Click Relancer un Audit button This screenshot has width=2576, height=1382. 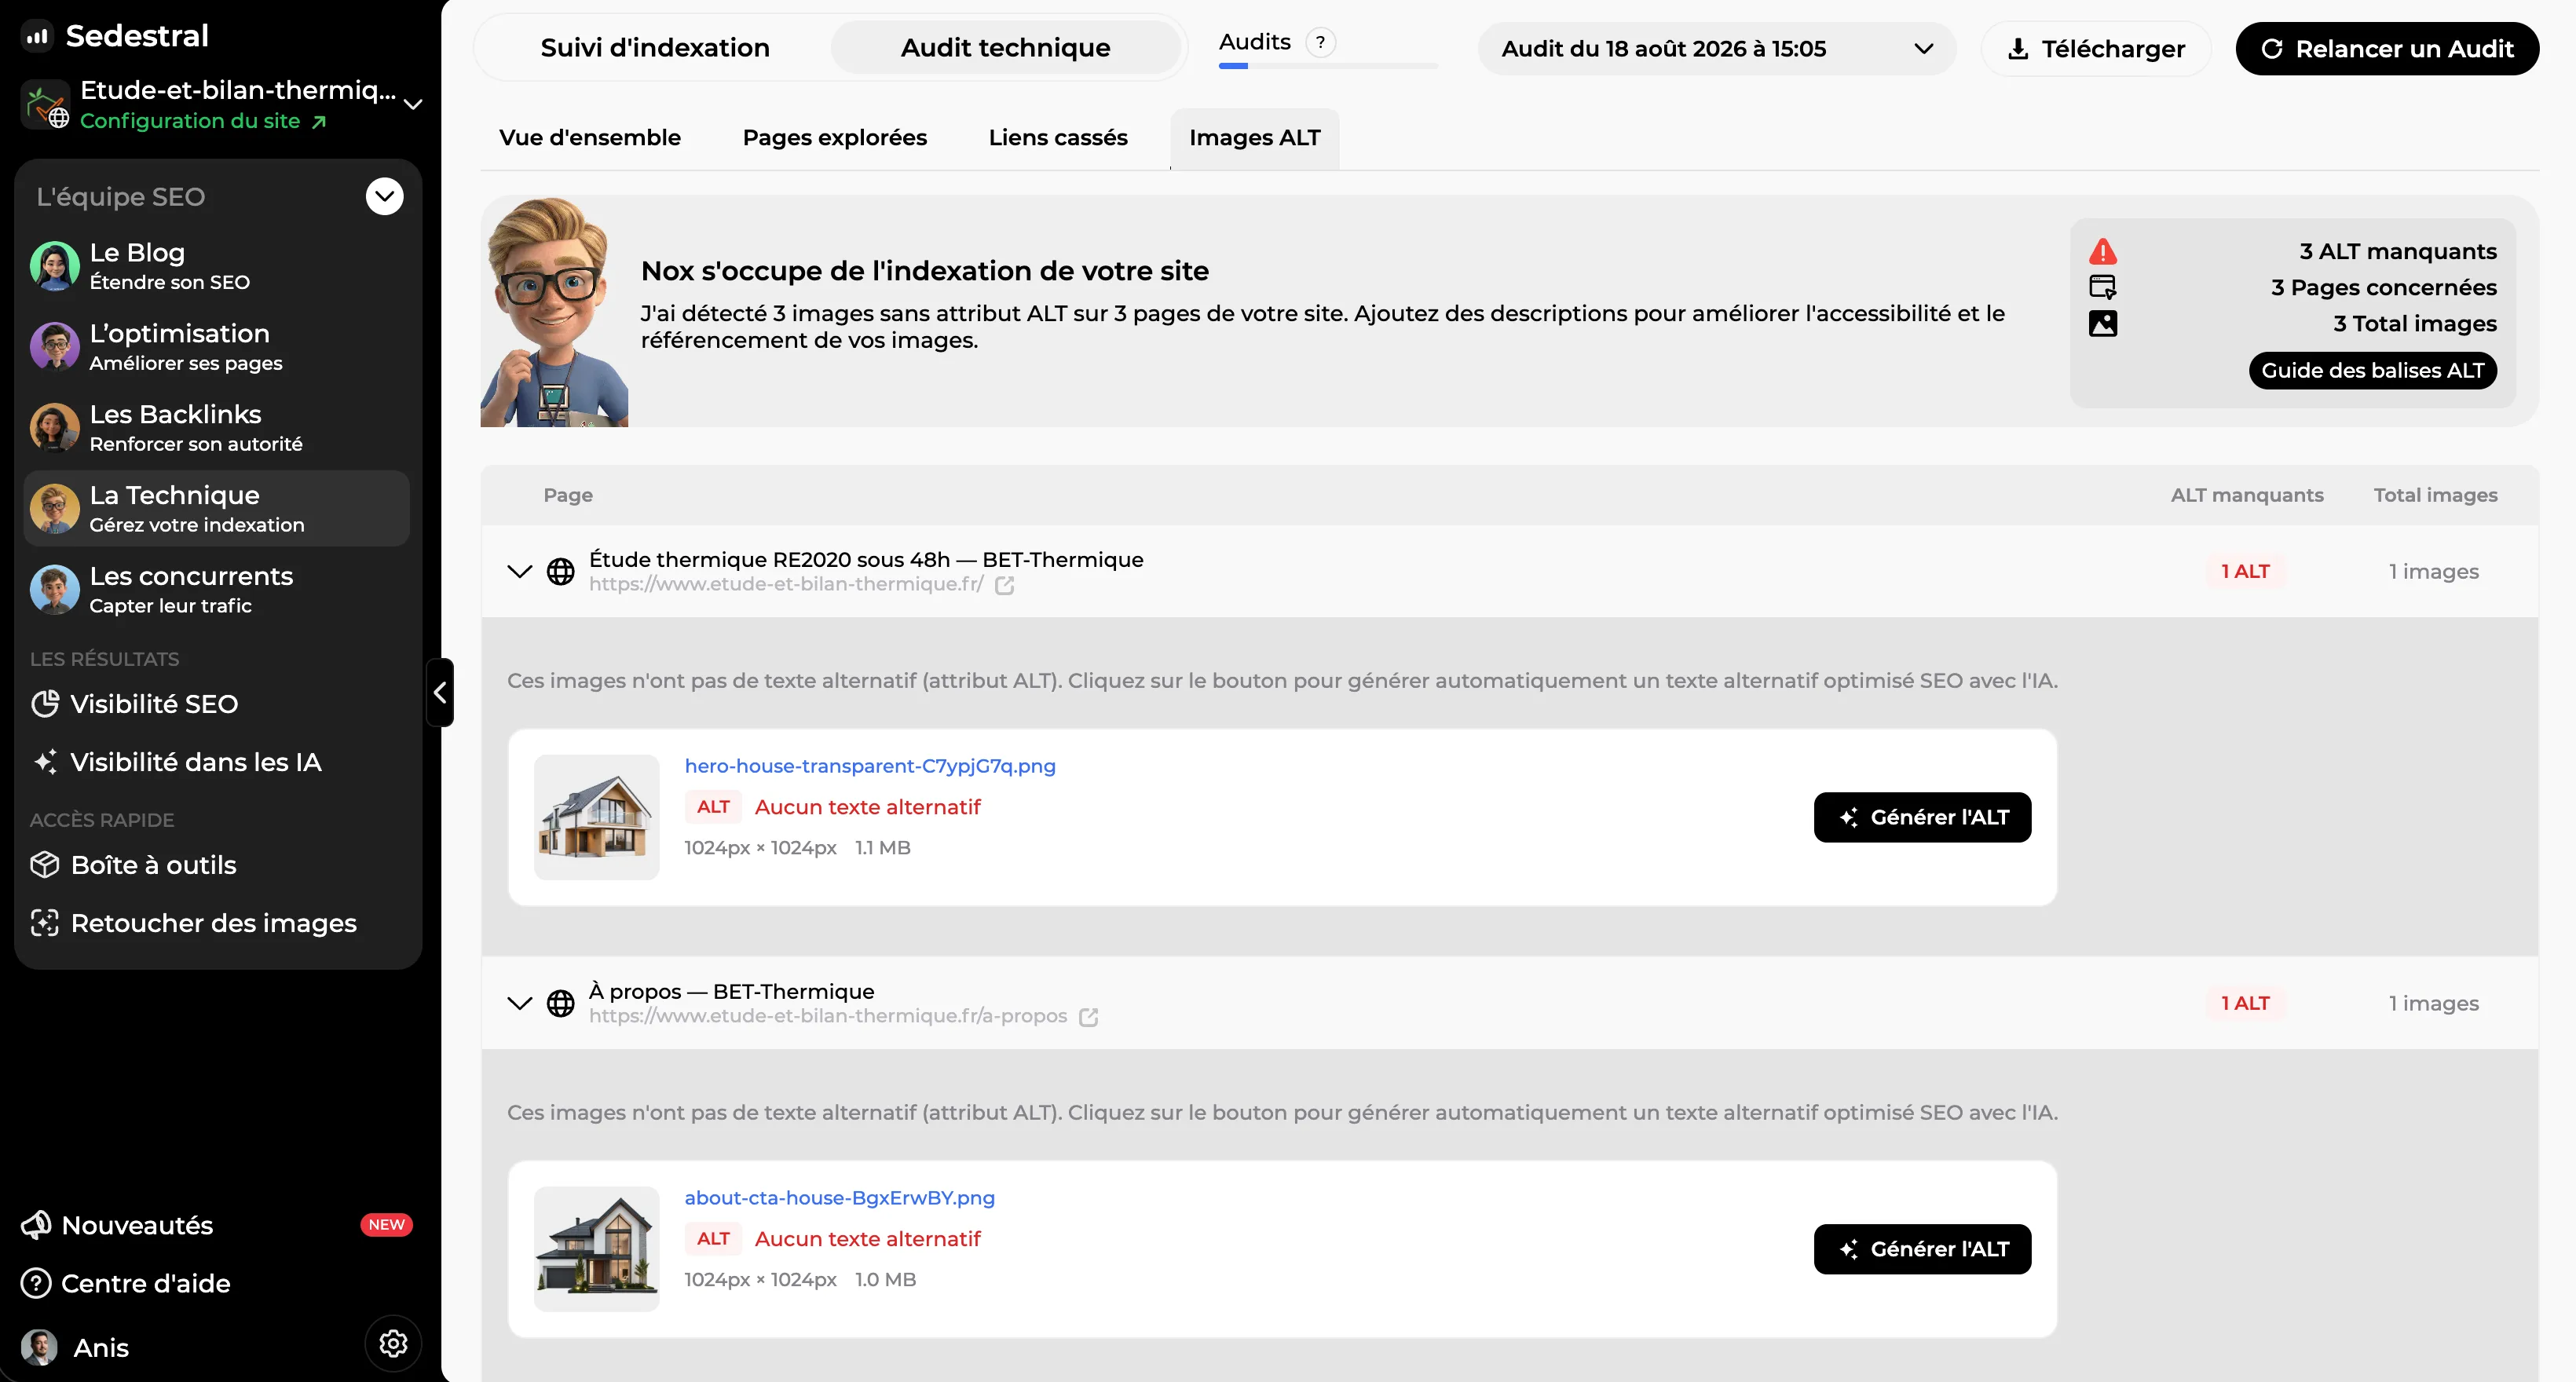2387,49
